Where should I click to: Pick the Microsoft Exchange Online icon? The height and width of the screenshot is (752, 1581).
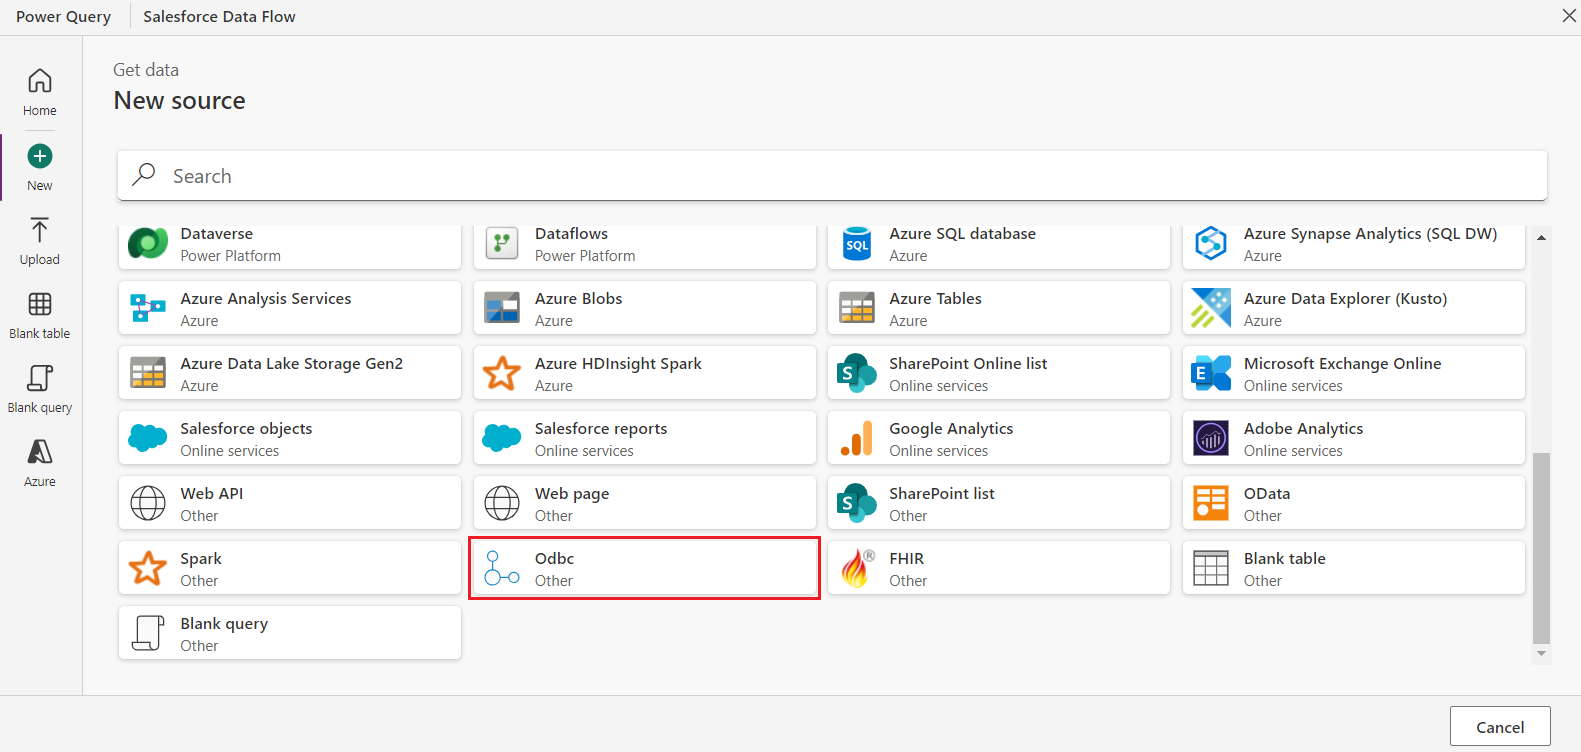(1210, 373)
